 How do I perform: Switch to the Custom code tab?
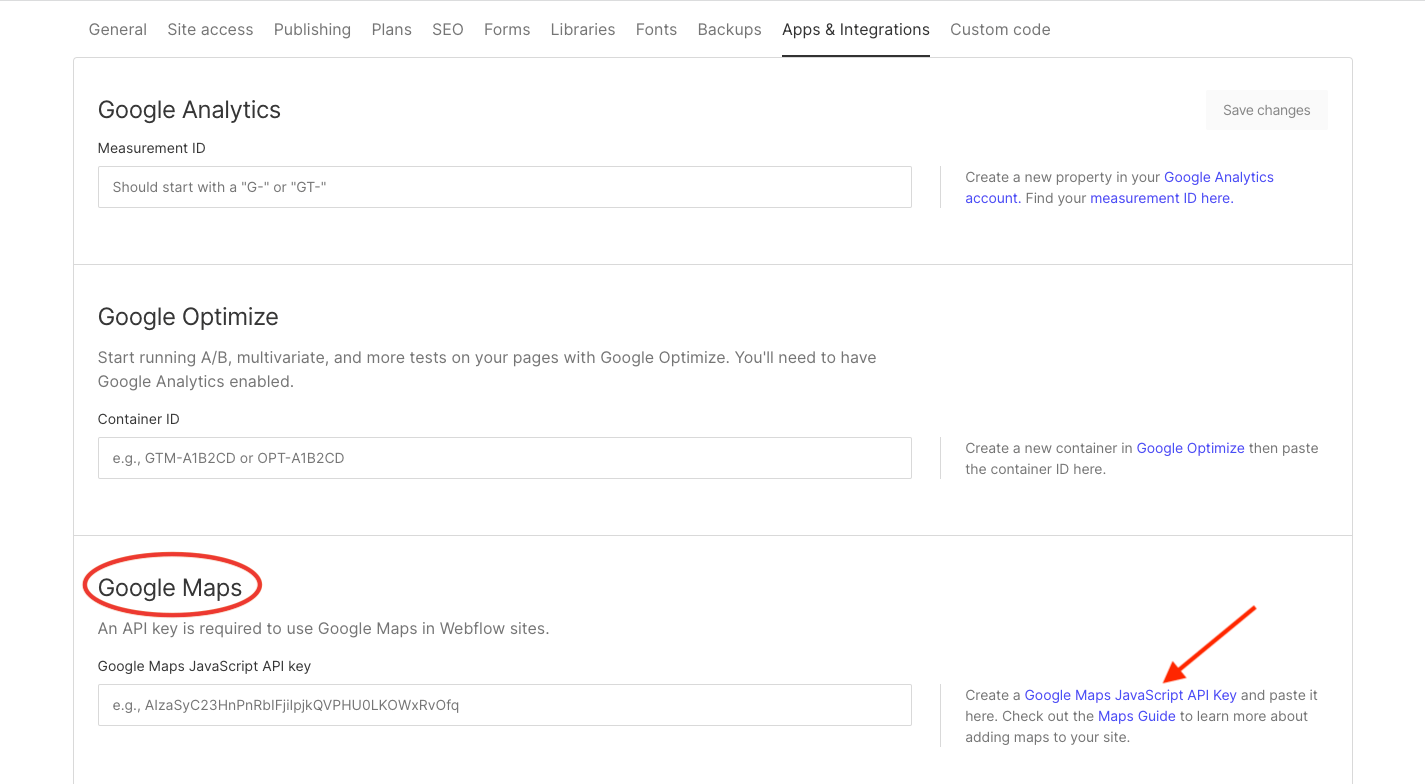pos(1000,29)
